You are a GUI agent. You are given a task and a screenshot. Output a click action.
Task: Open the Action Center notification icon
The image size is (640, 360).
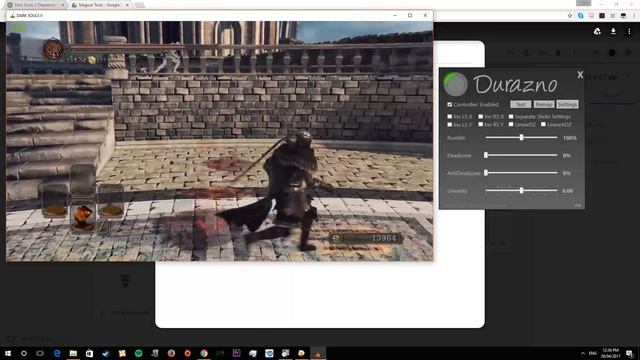pos(629,353)
